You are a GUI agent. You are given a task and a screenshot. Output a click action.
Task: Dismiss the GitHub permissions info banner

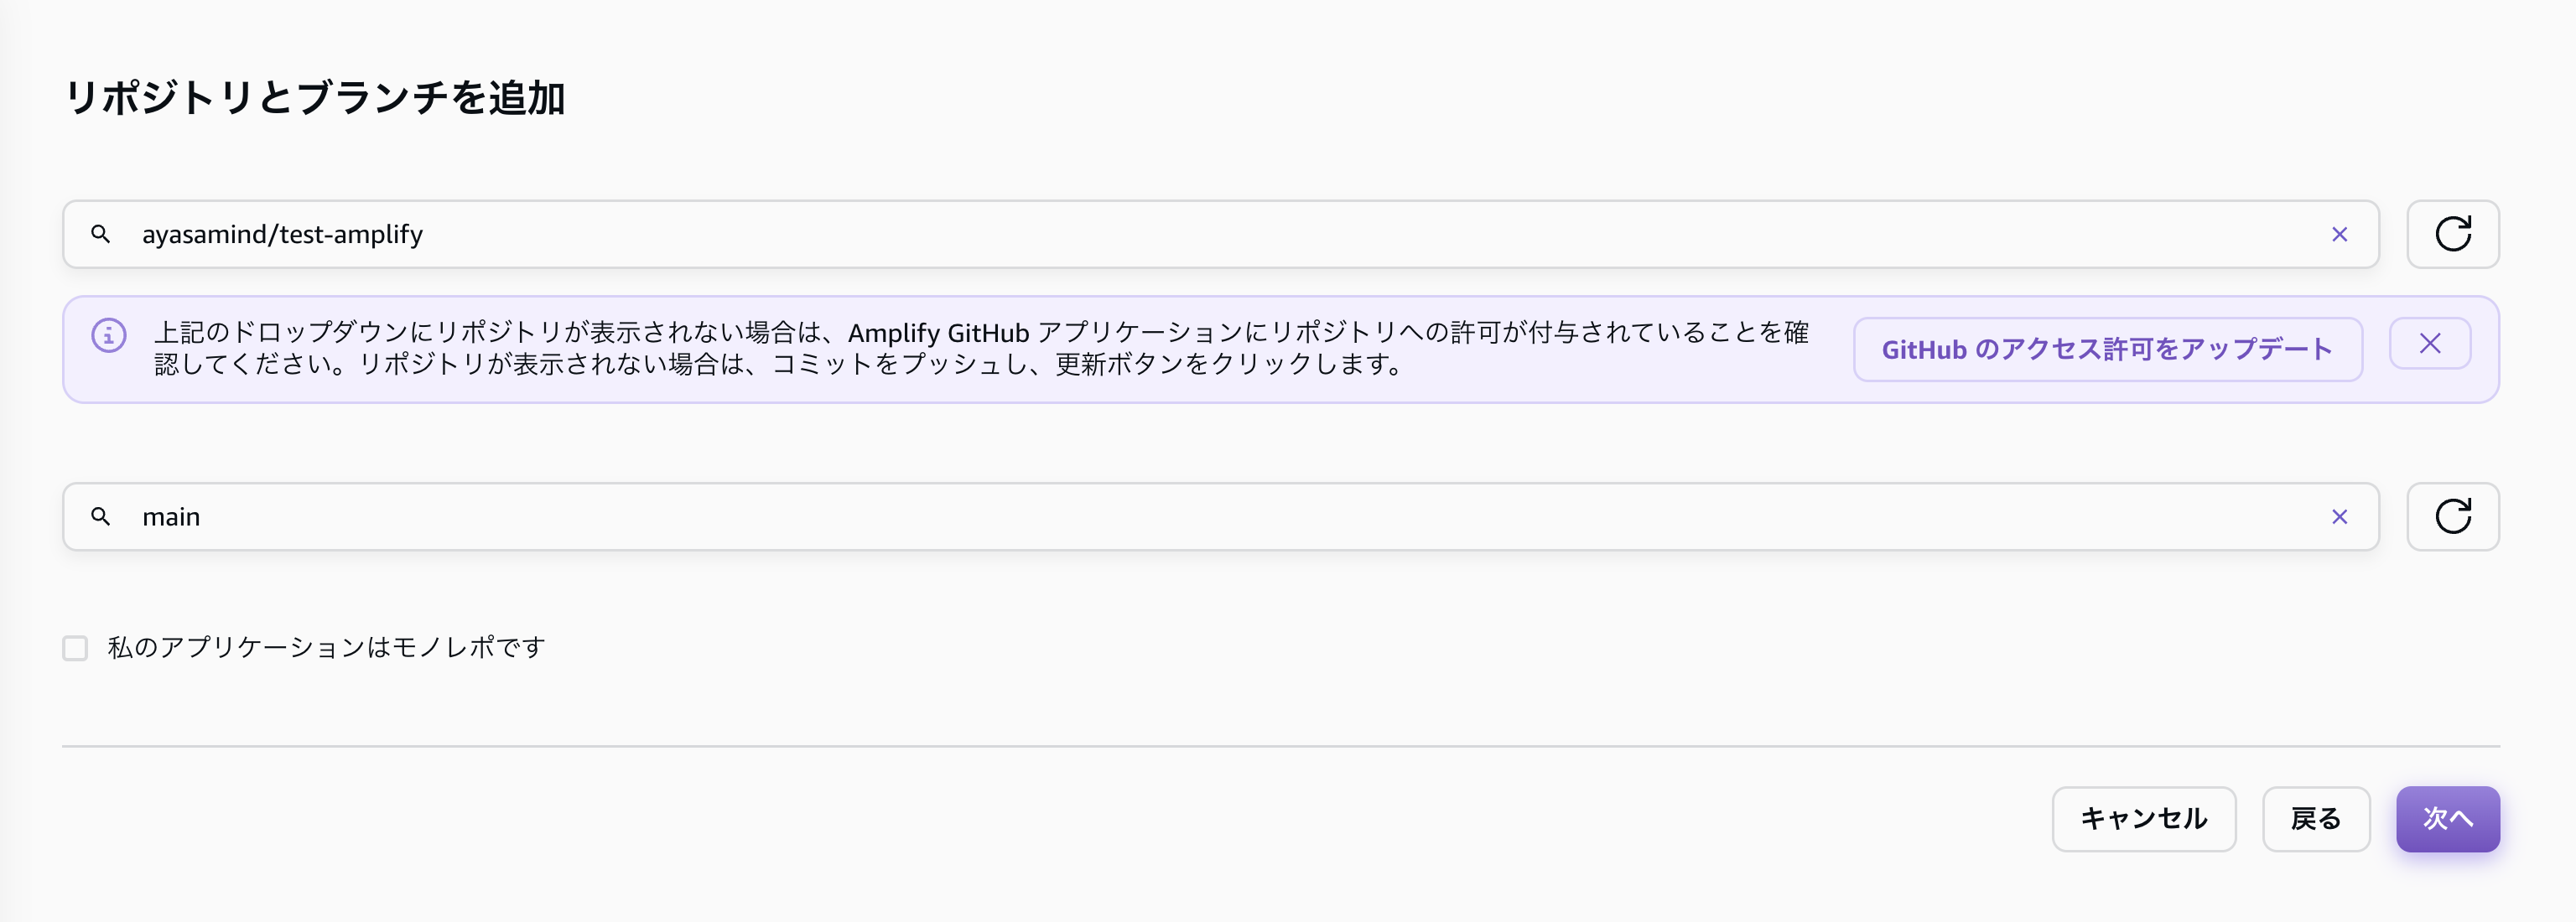[x=2429, y=343]
